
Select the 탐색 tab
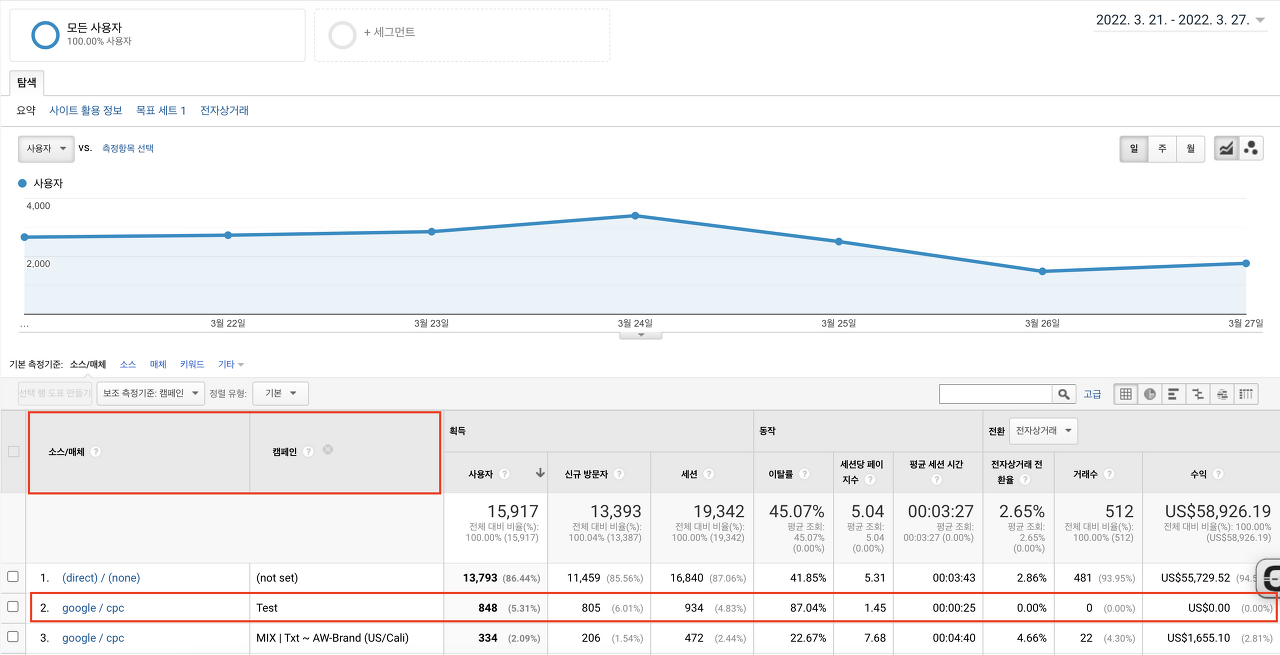coord(26,83)
